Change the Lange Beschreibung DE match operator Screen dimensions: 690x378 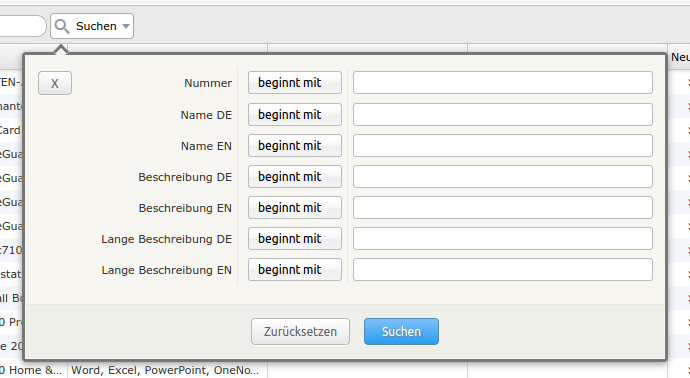coord(295,239)
